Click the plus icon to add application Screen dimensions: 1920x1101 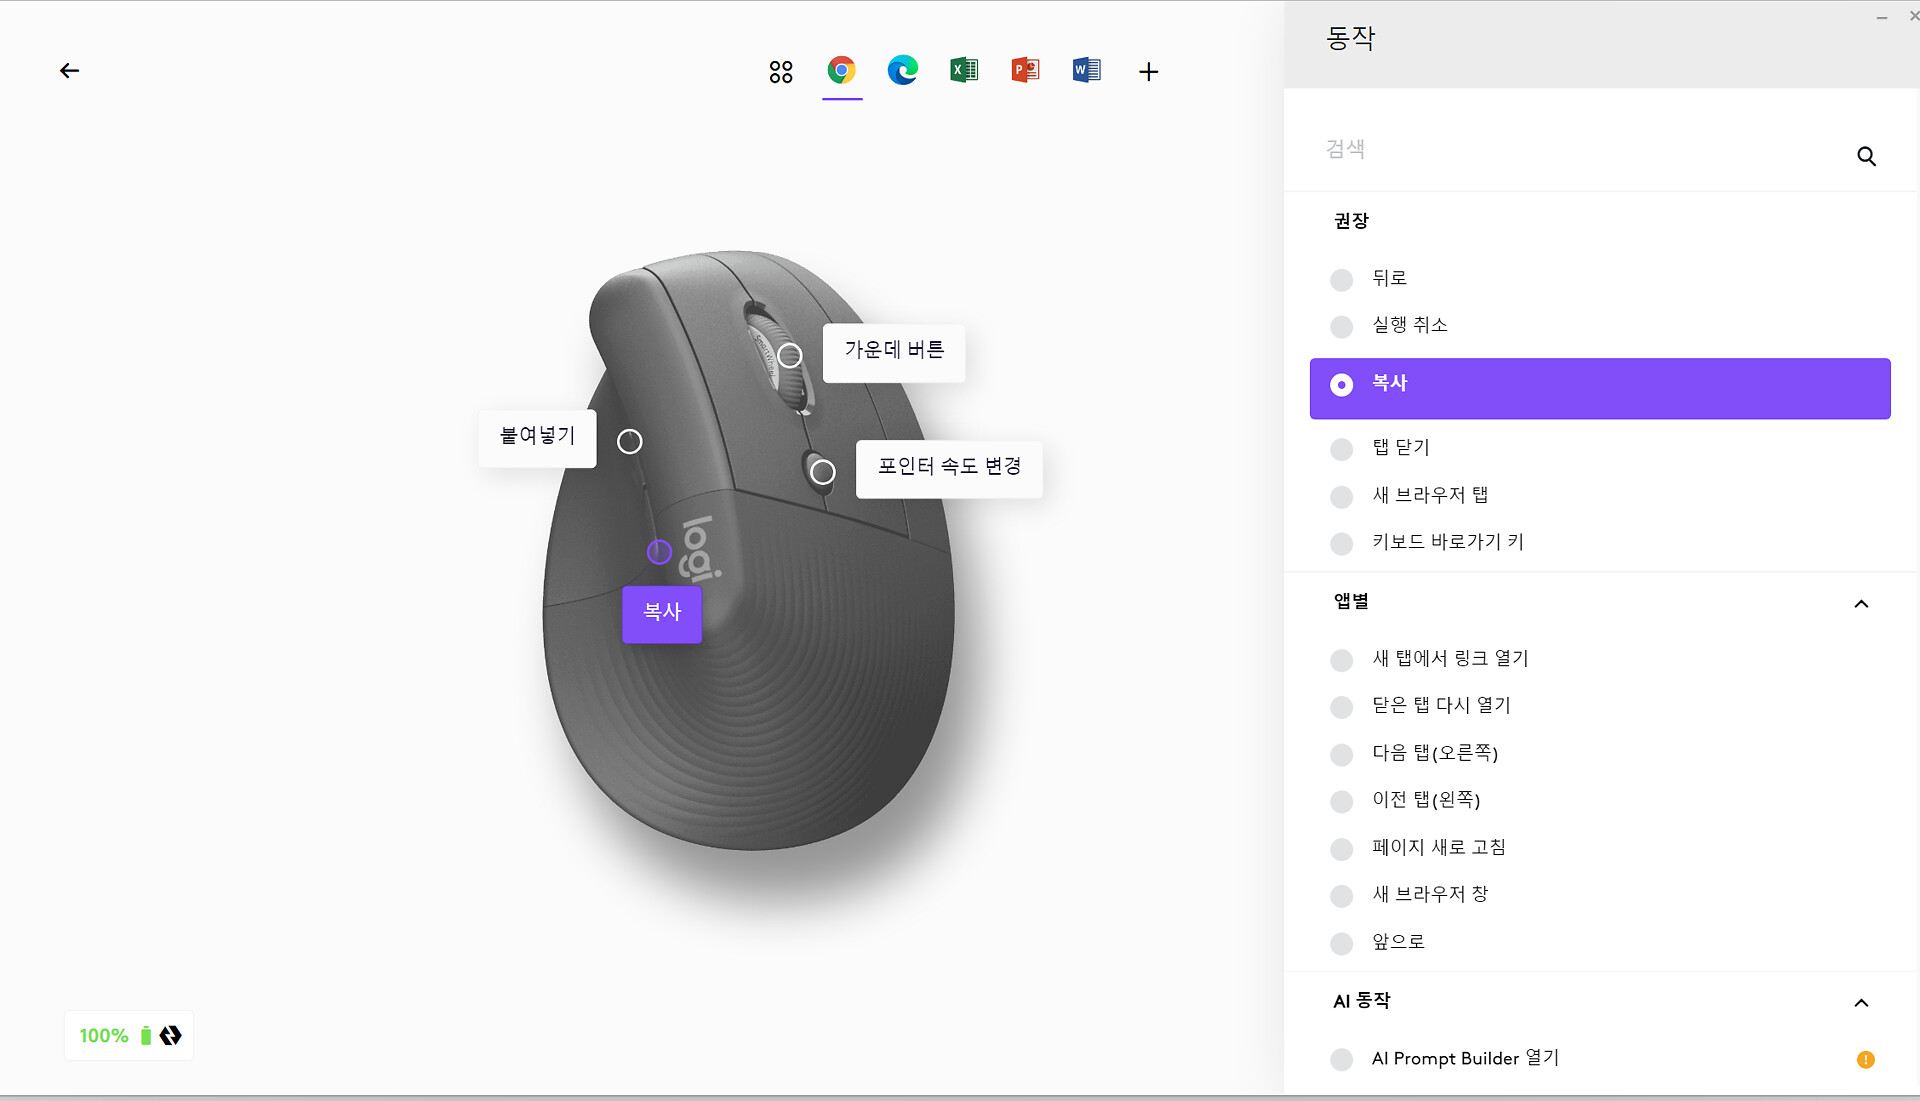click(1148, 71)
